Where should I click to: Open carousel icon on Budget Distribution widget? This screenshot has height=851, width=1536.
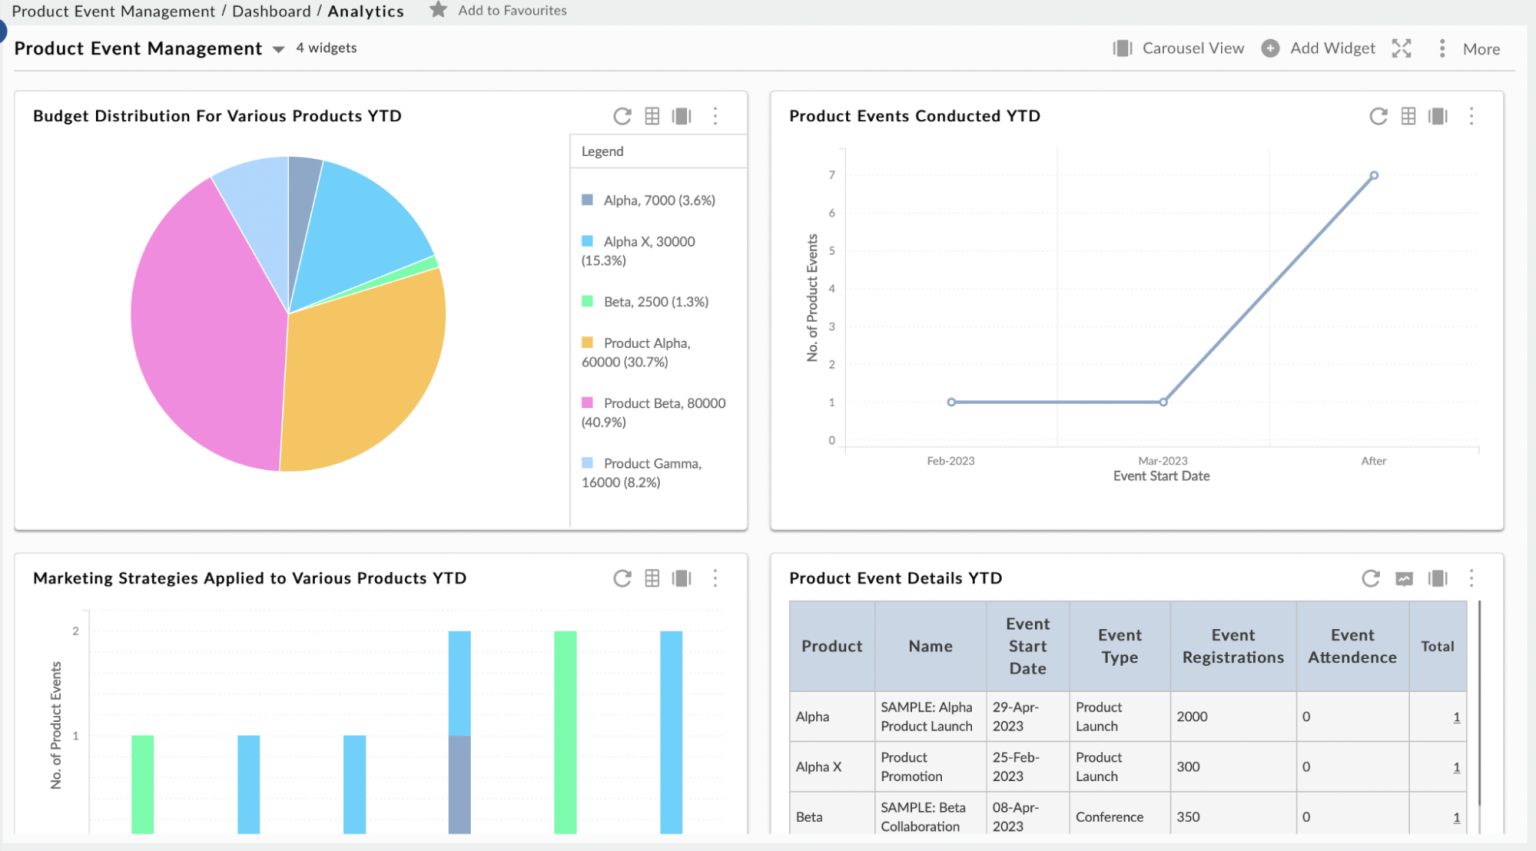click(682, 116)
